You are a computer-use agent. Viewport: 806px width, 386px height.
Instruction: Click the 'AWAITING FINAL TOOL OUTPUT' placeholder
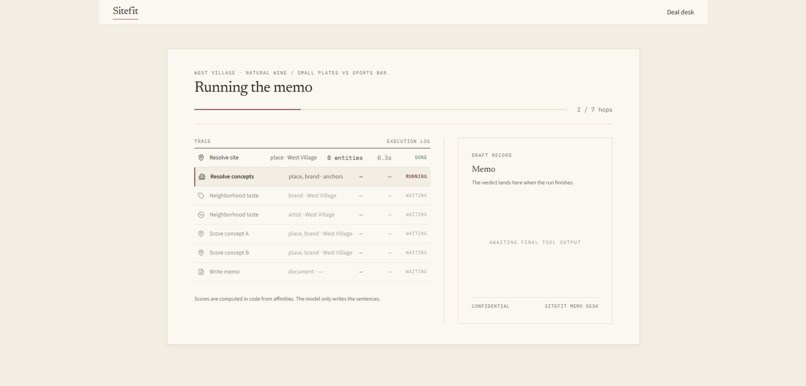(x=535, y=243)
